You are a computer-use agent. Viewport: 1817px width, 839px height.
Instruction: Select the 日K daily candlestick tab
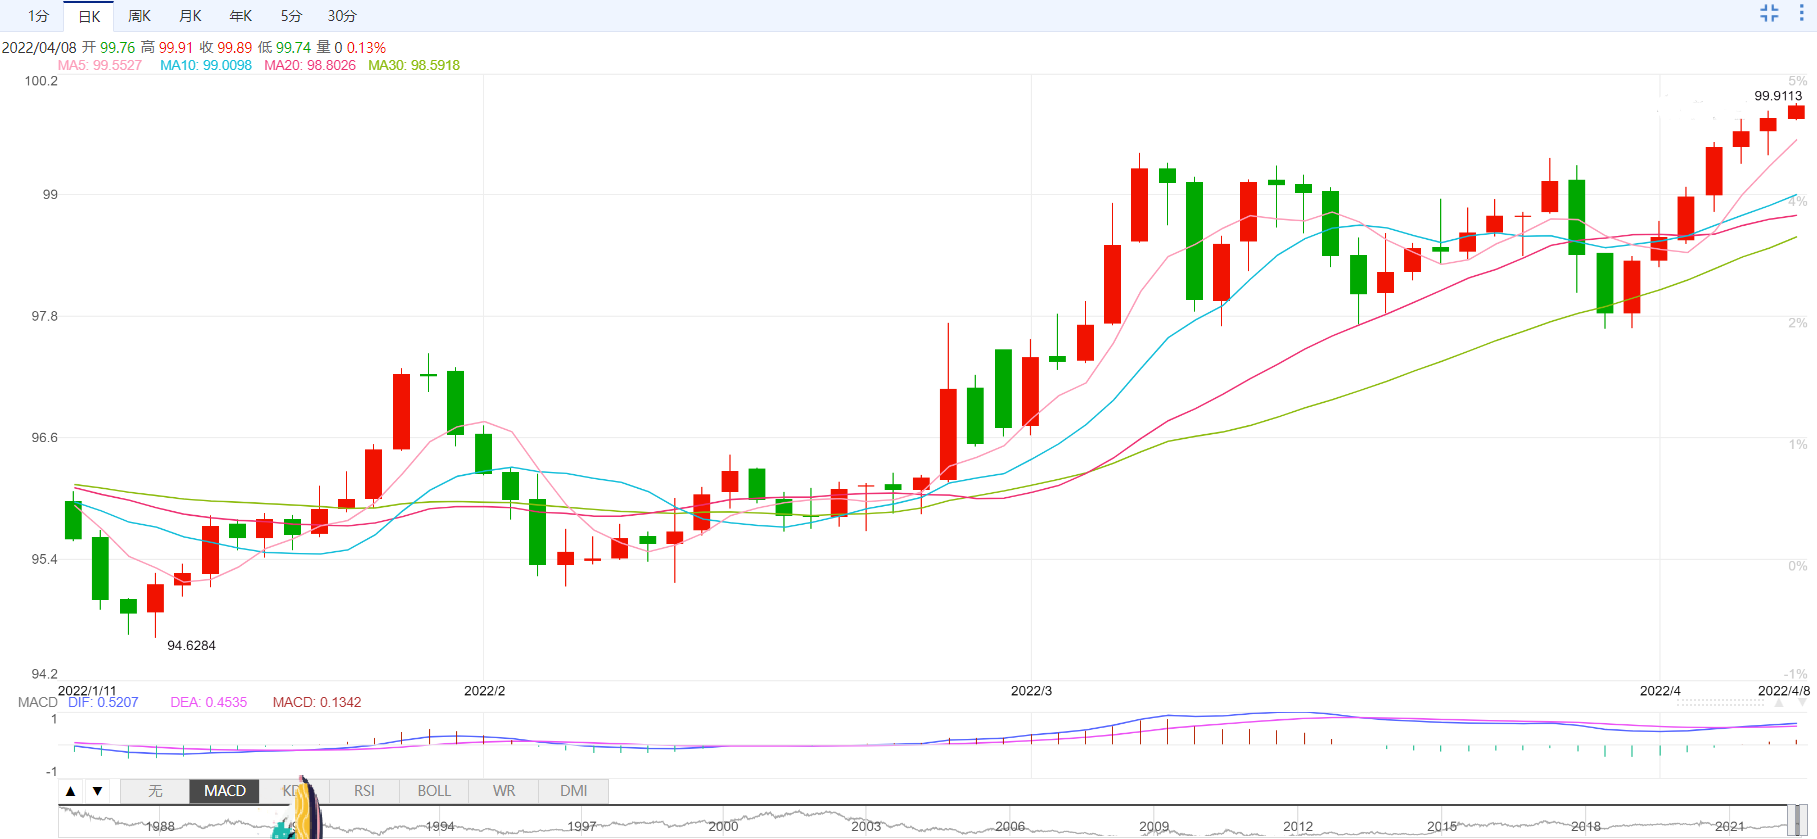[x=89, y=16]
